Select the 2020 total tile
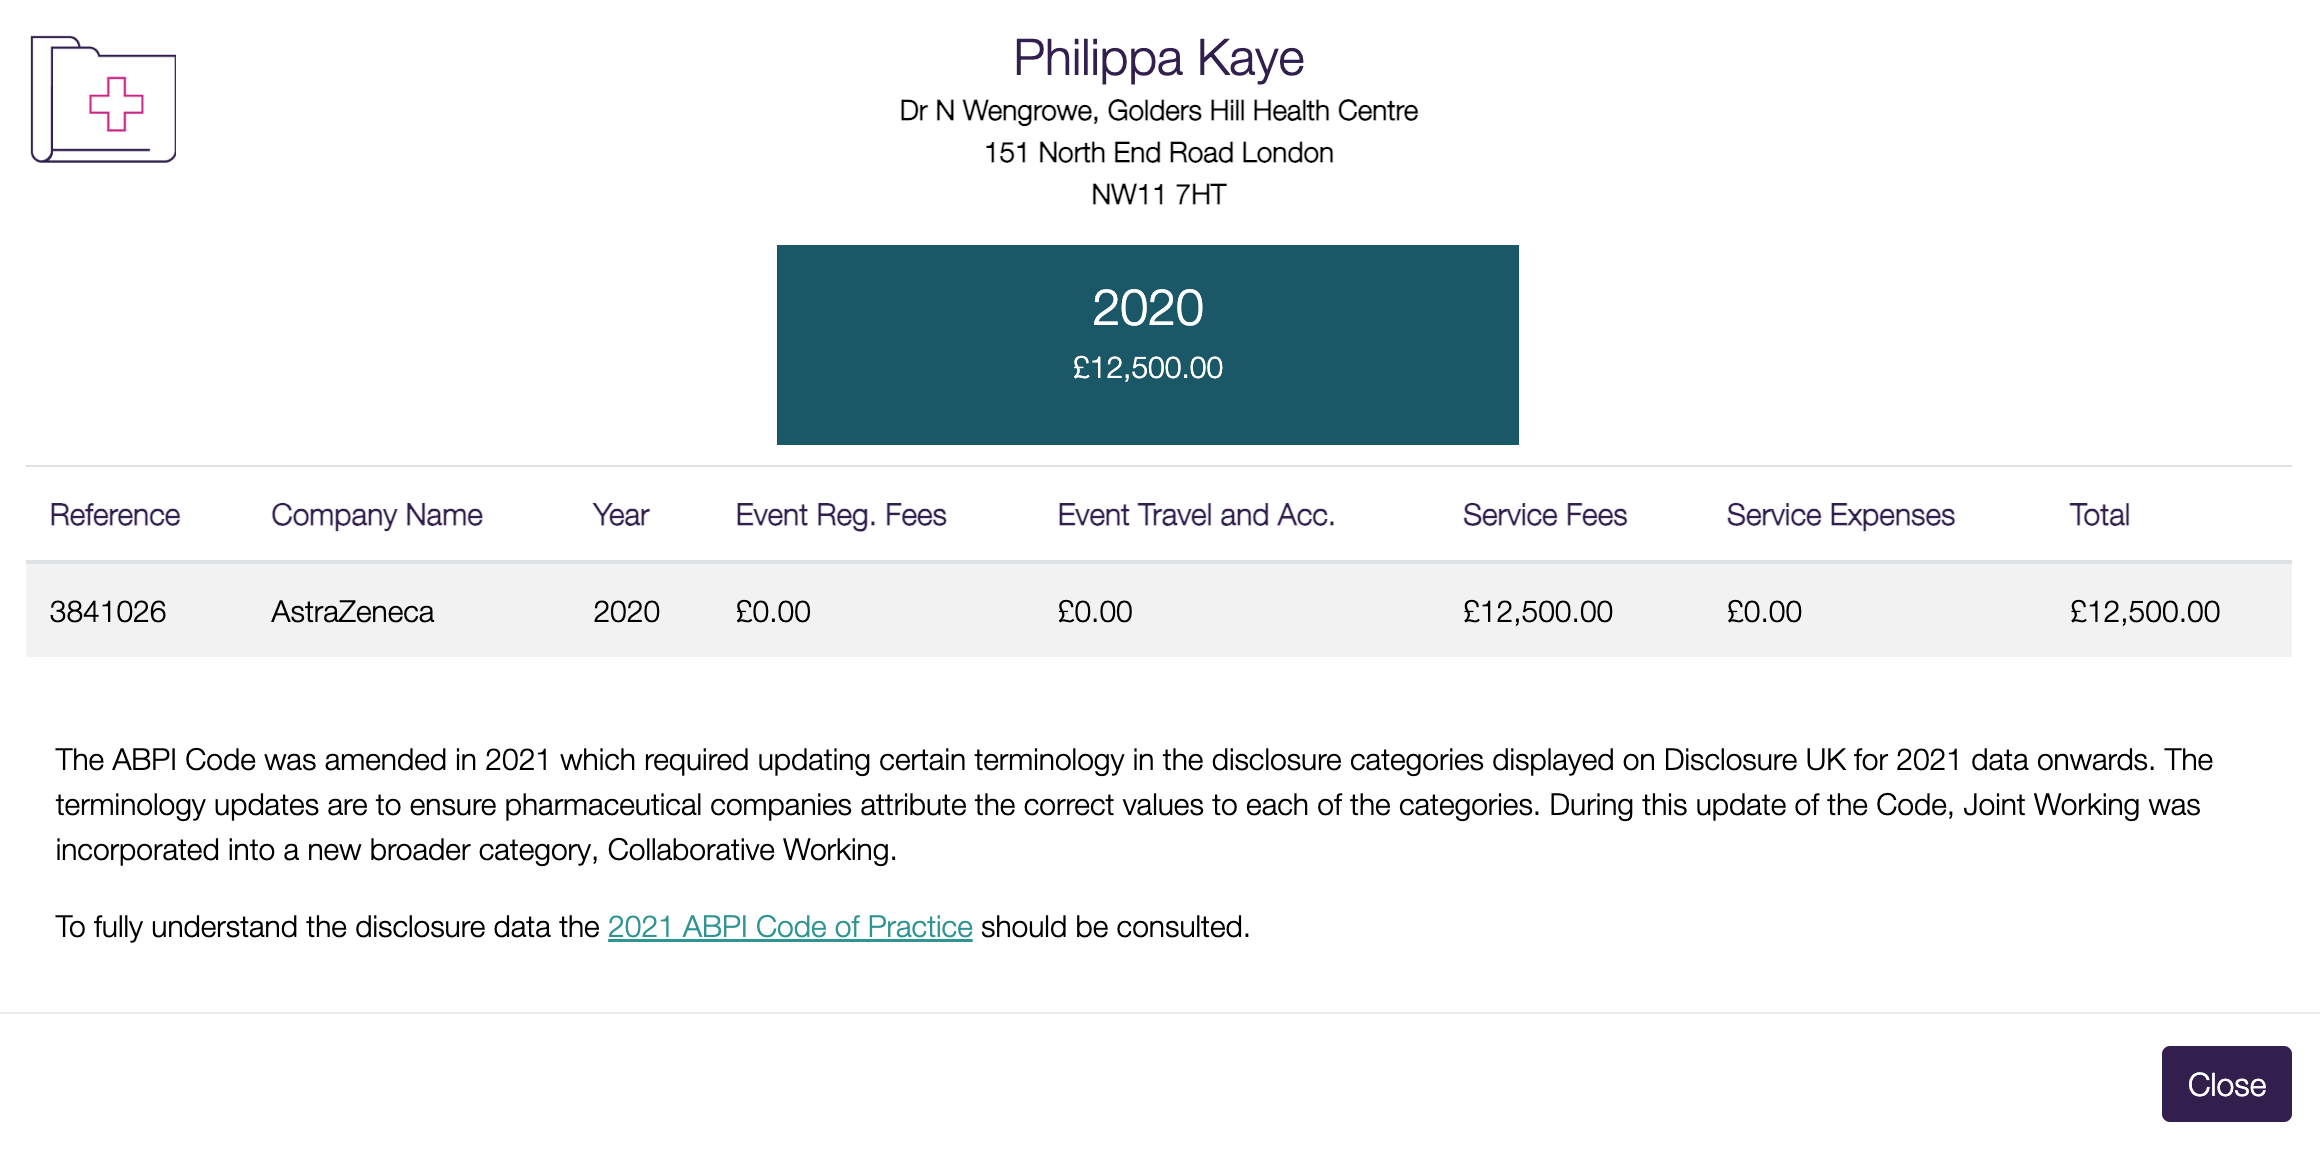The height and width of the screenshot is (1150, 2320). (x=1148, y=345)
